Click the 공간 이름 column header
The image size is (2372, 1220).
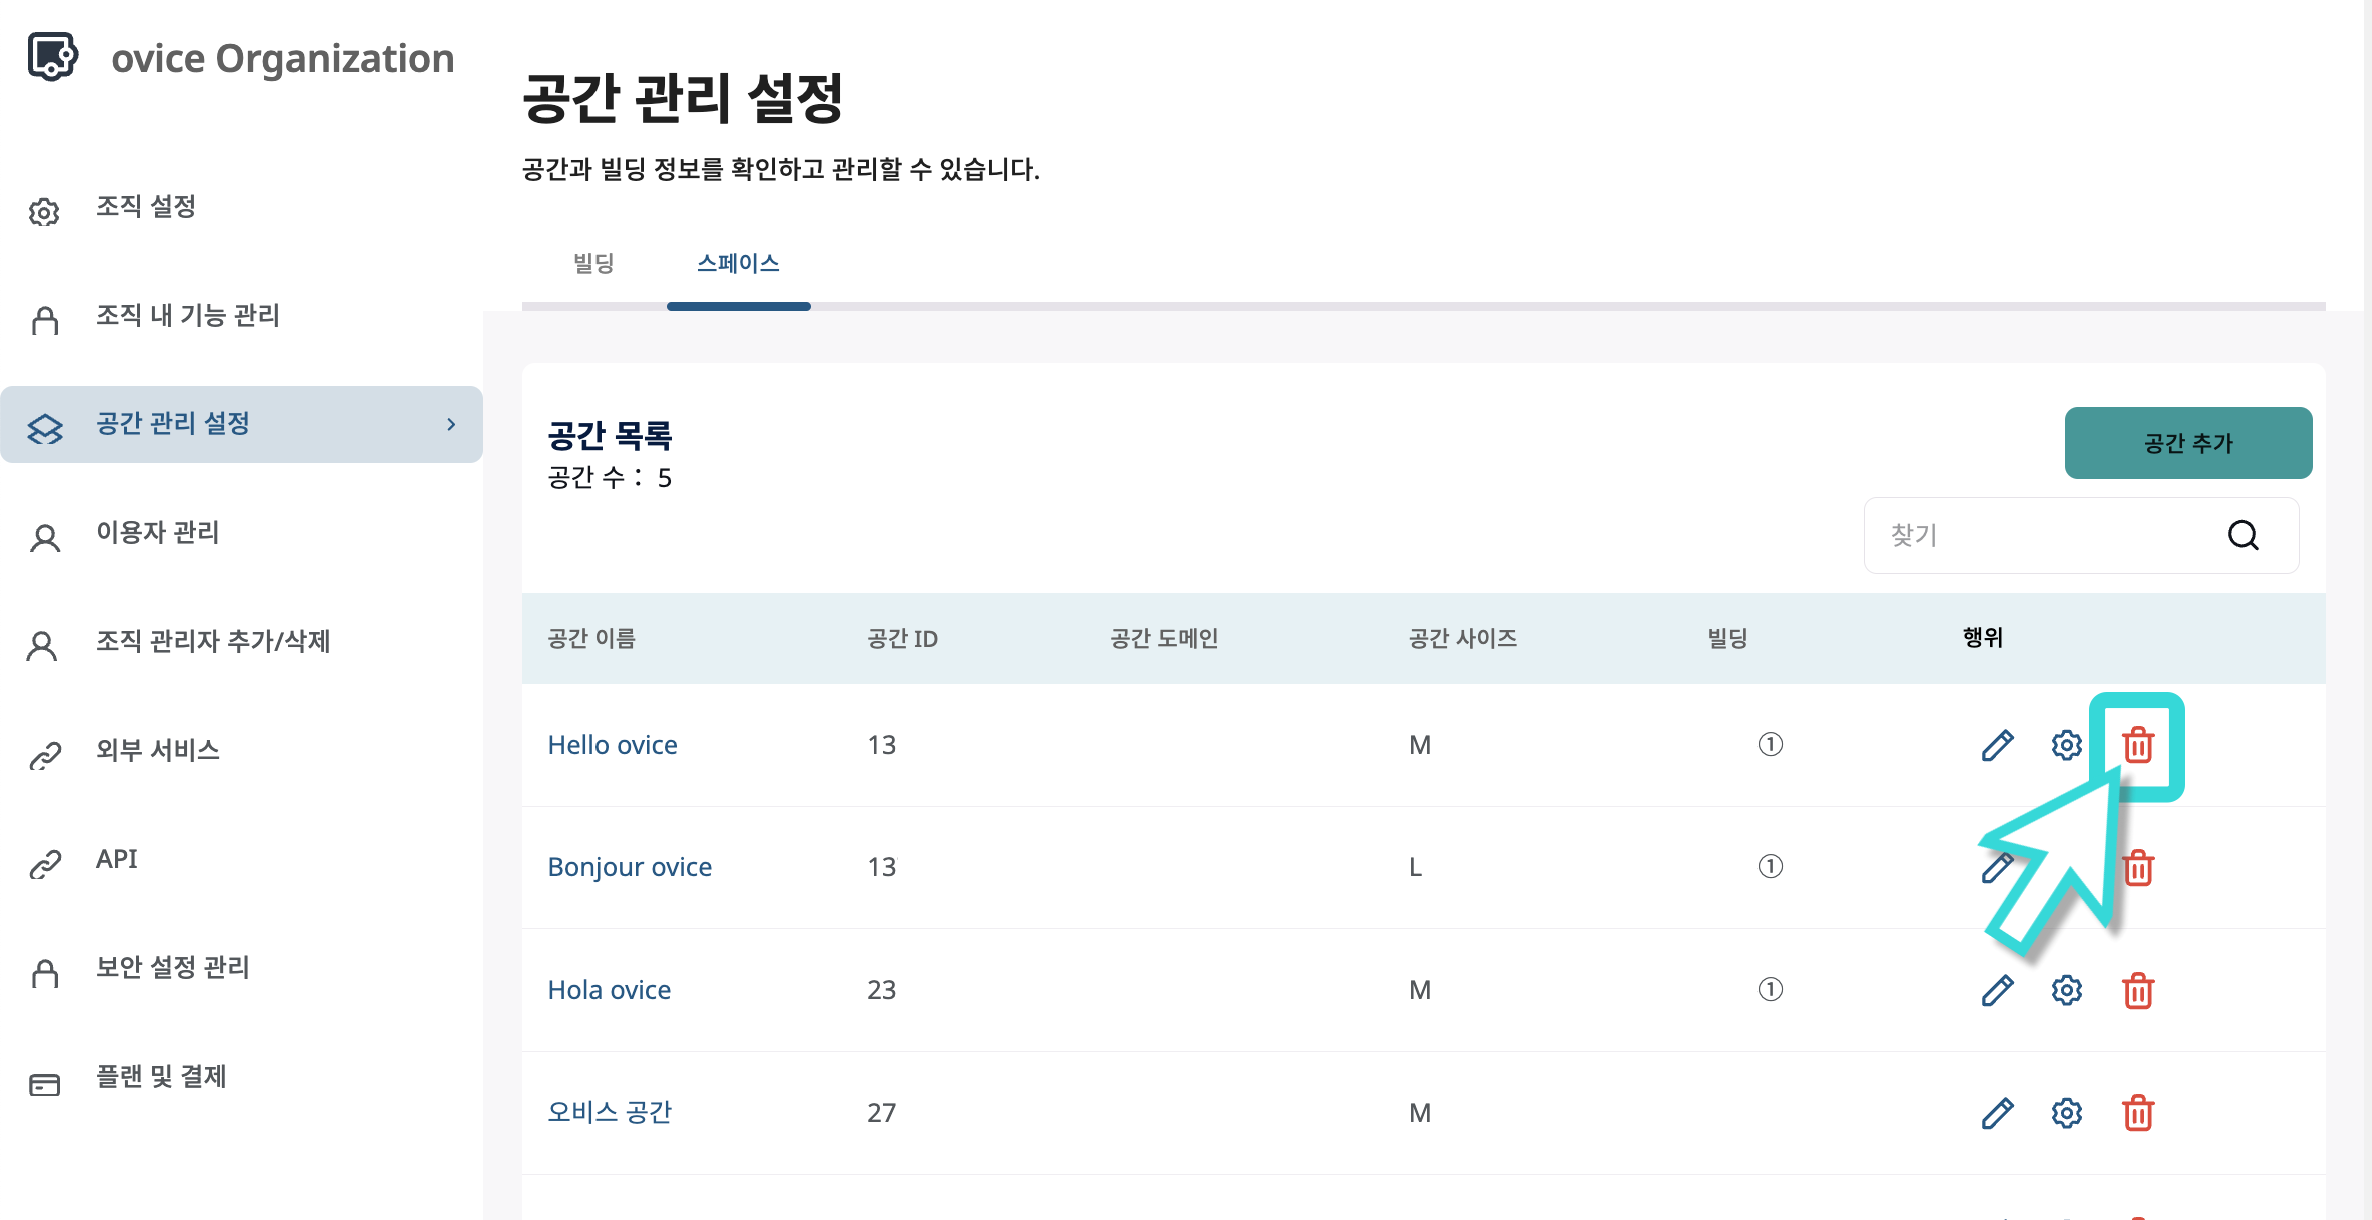591,638
